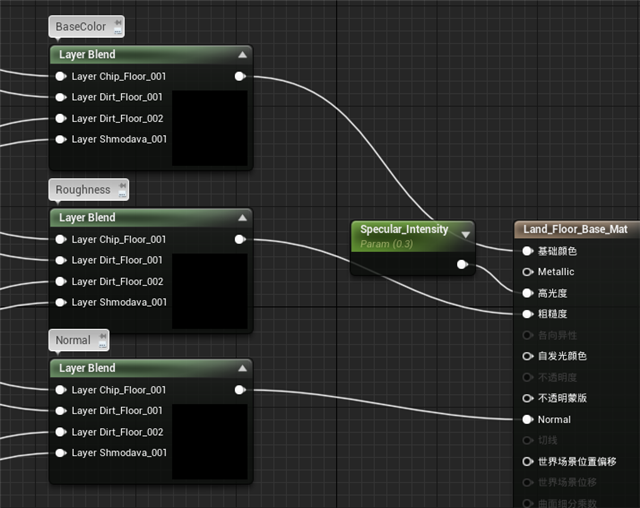Click Layer Shmodava_001 pin in Normal blend
The height and width of the screenshot is (508, 640).
(61, 453)
